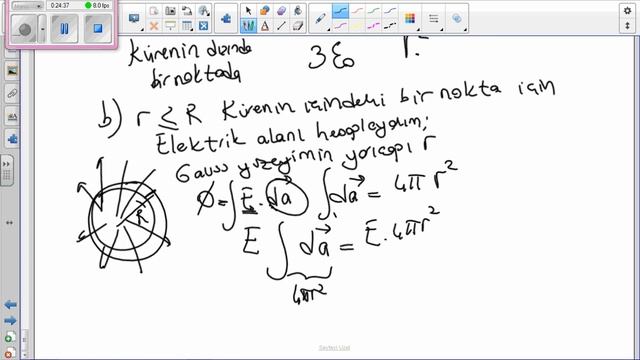Open the pen type dropdown
This screenshot has height=360, width=640.
click(321, 18)
